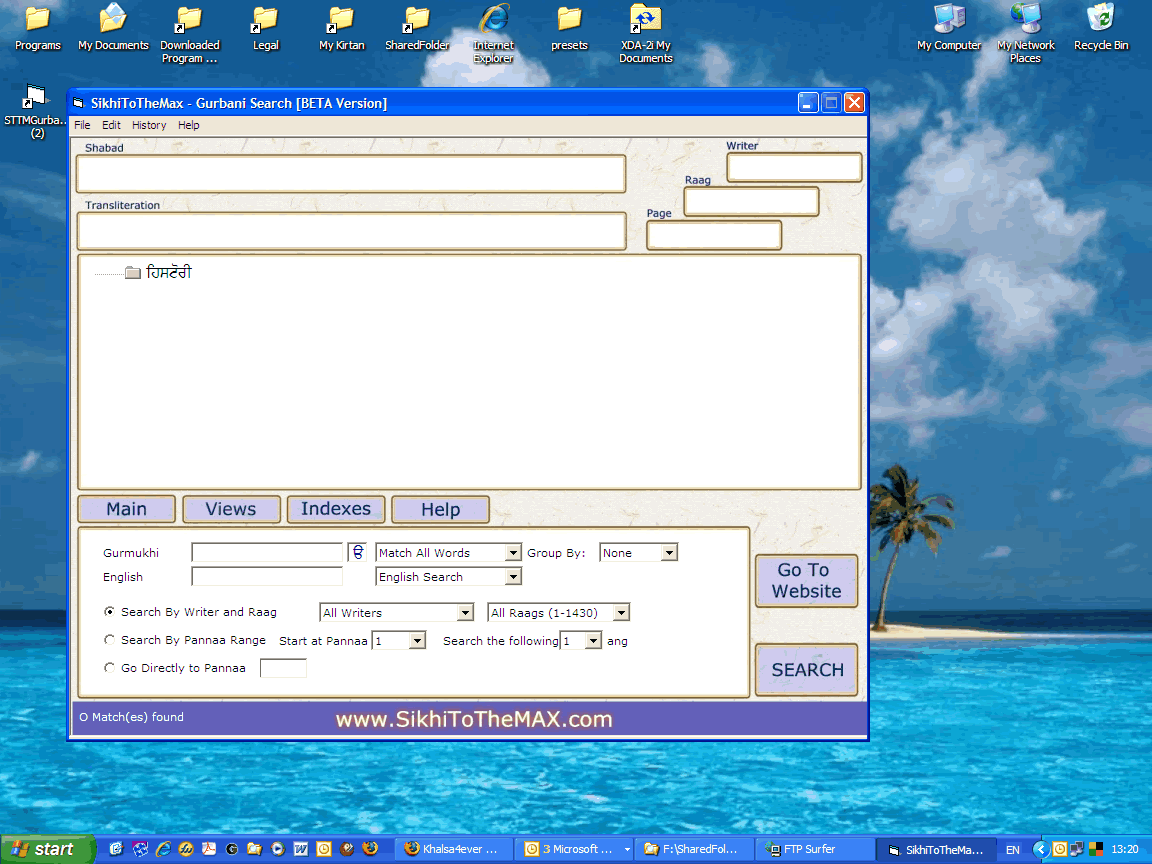
Task: Open the Start at Pannaa dropdown
Action: [x=417, y=641]
